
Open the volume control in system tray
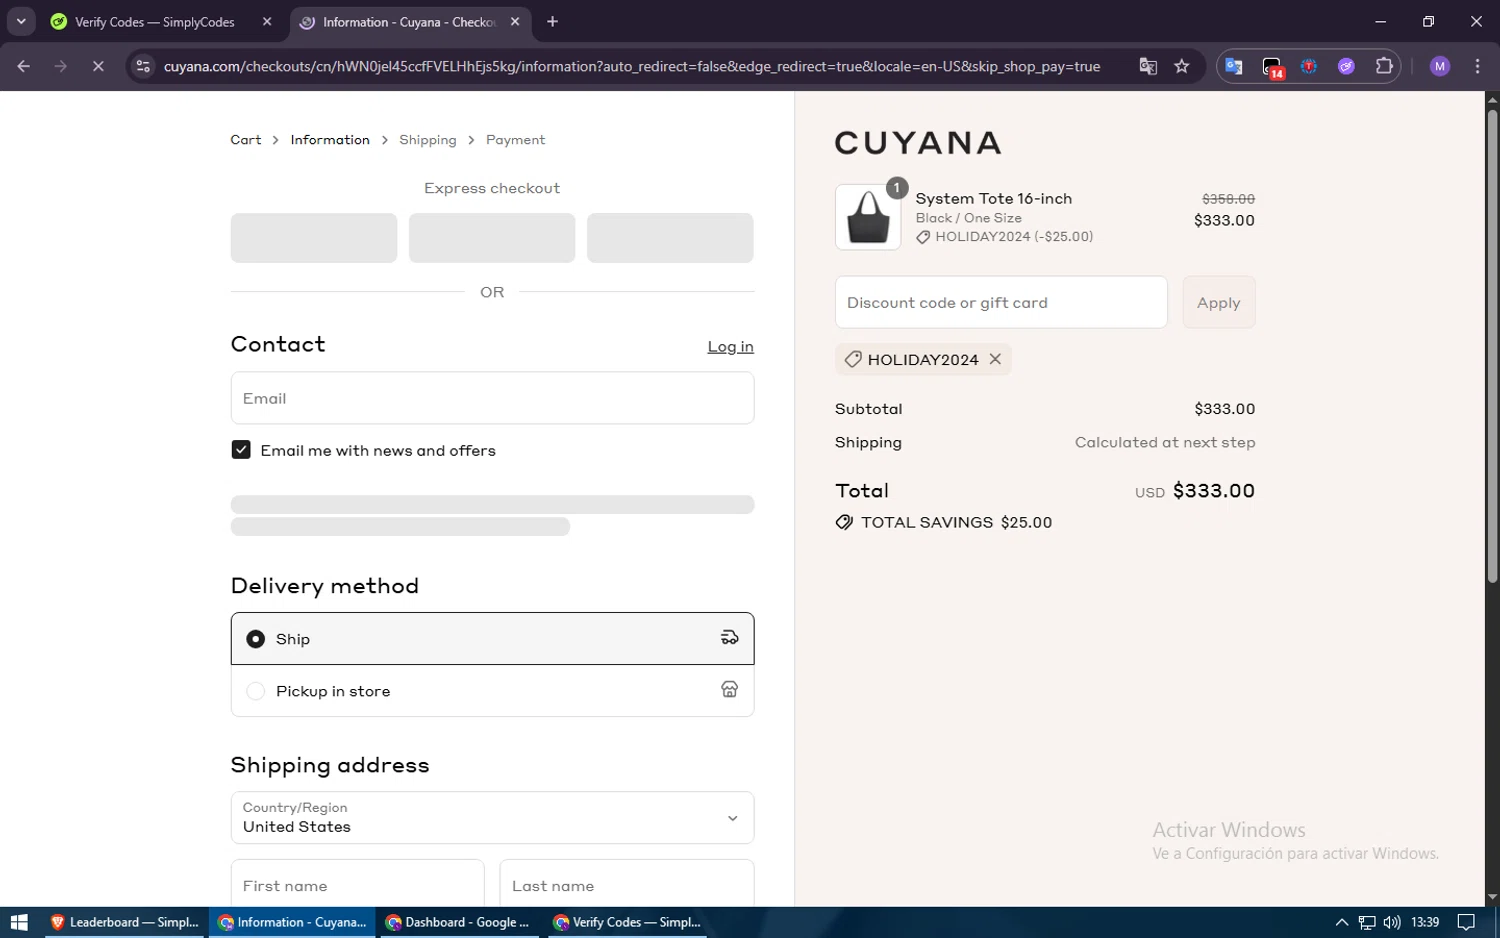(1392, 922)
